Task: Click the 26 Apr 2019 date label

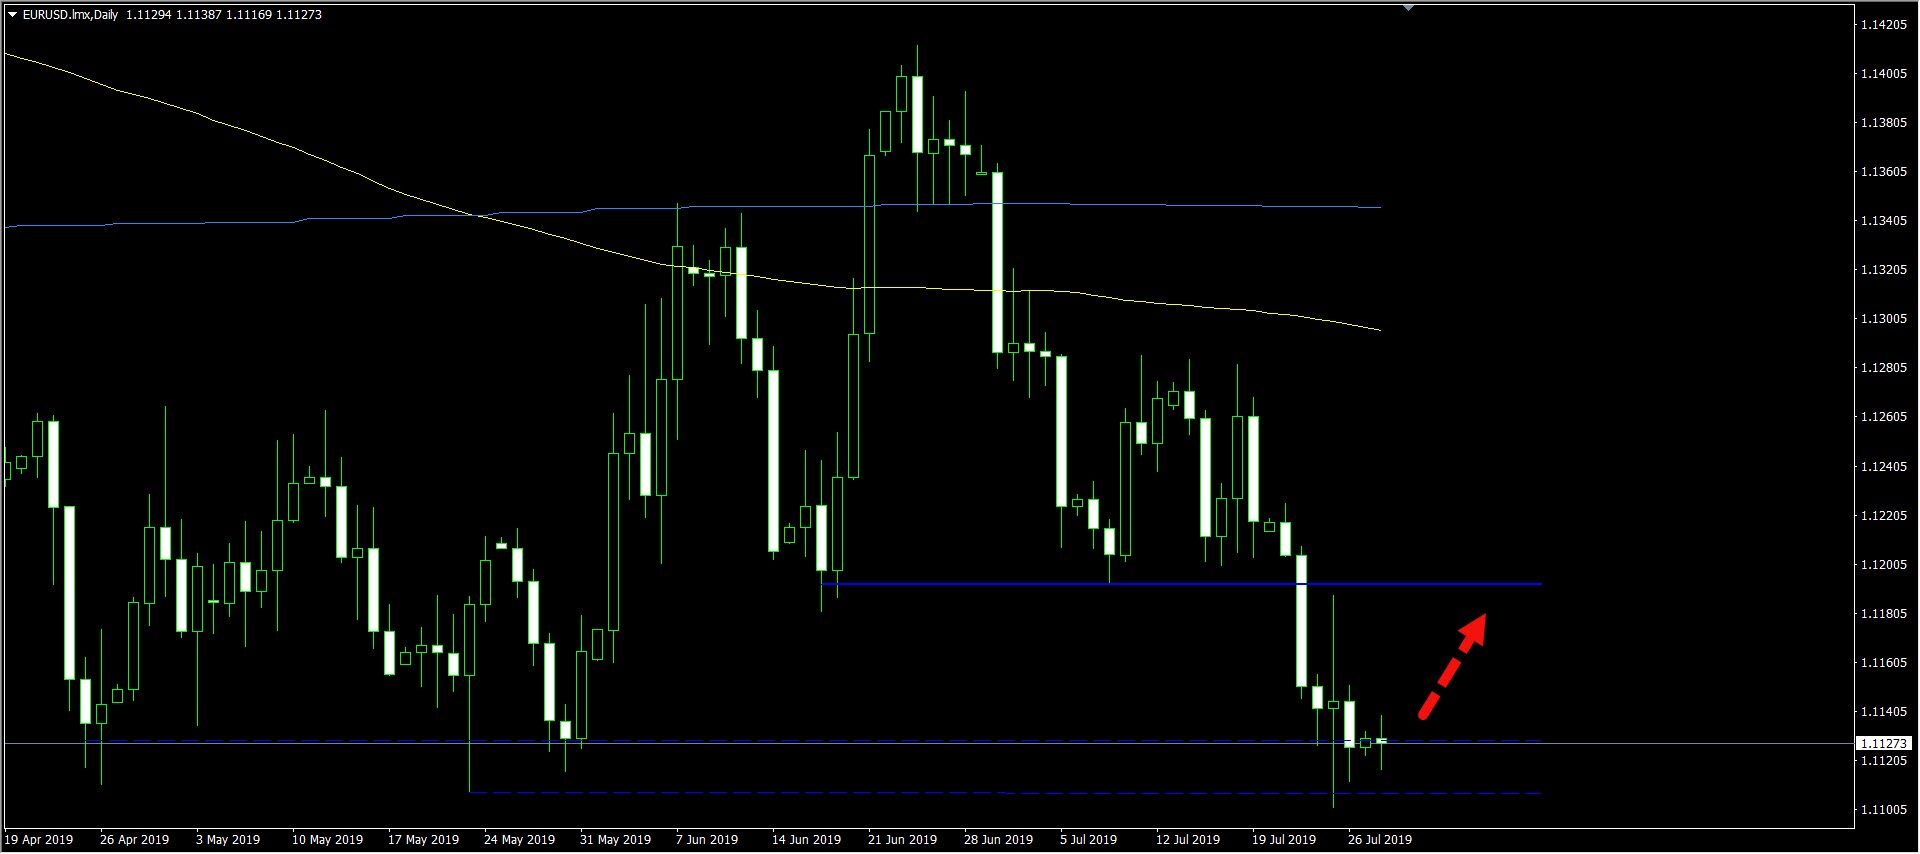Action: pos(135,840)
